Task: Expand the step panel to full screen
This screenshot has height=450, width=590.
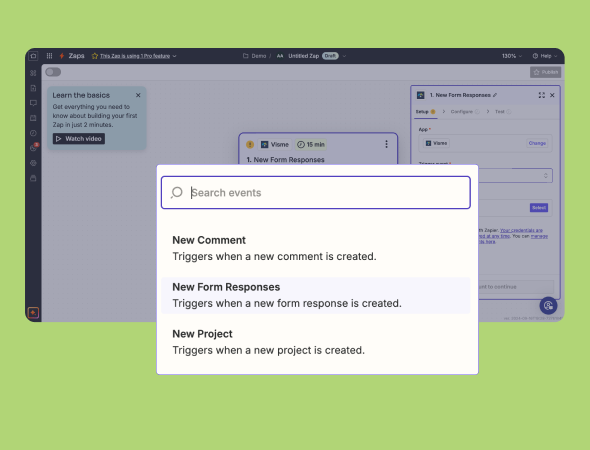Action: pos(541,95)
